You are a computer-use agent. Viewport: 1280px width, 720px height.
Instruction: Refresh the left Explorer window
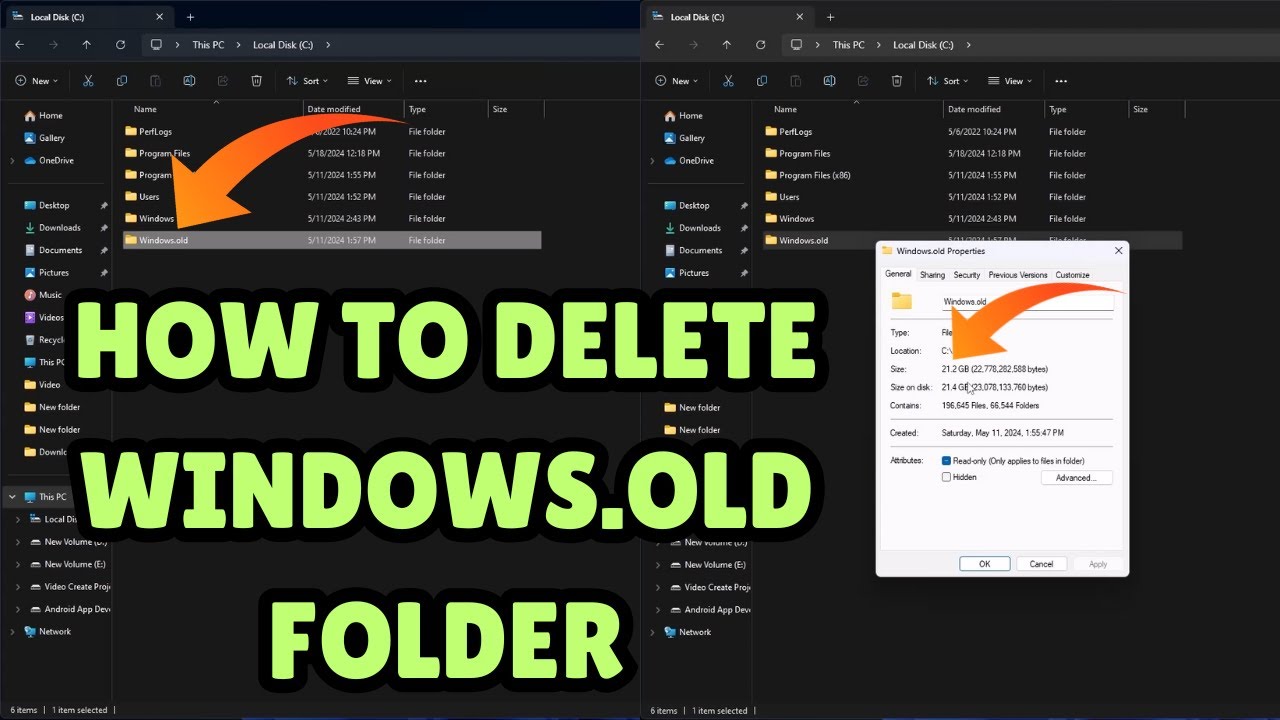(121, 45)
